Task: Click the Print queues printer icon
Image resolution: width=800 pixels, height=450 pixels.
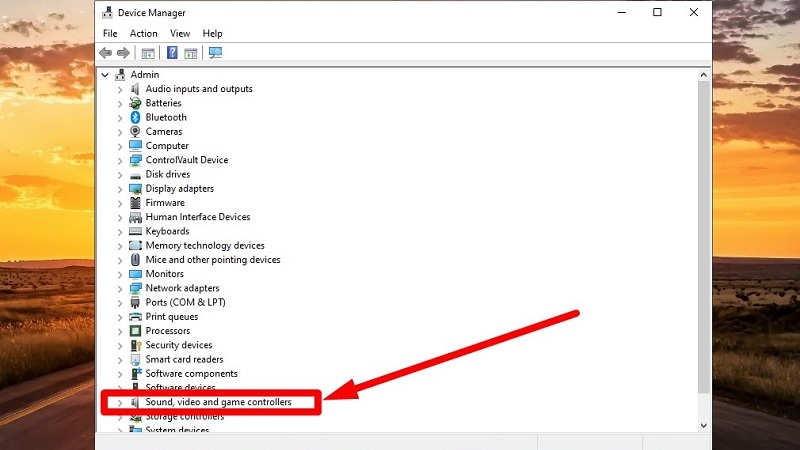Action: [x=135, y=317]
